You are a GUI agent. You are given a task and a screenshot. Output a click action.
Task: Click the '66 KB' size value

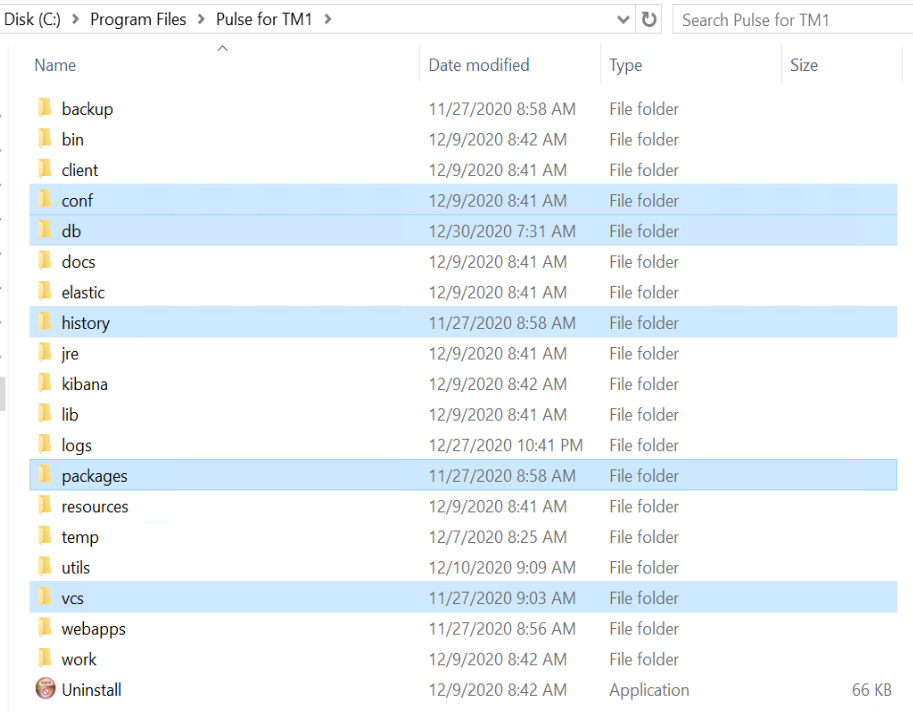click(872, 690)
